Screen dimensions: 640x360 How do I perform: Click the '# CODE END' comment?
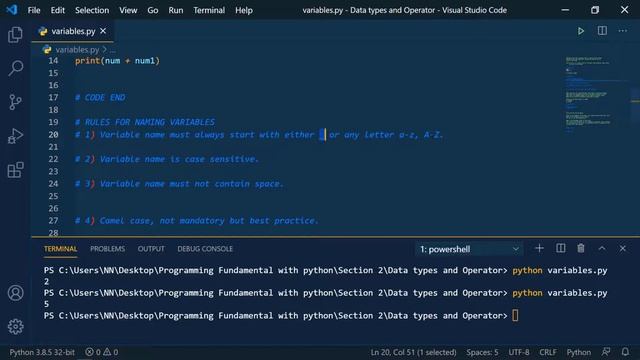tap(100, 98)
